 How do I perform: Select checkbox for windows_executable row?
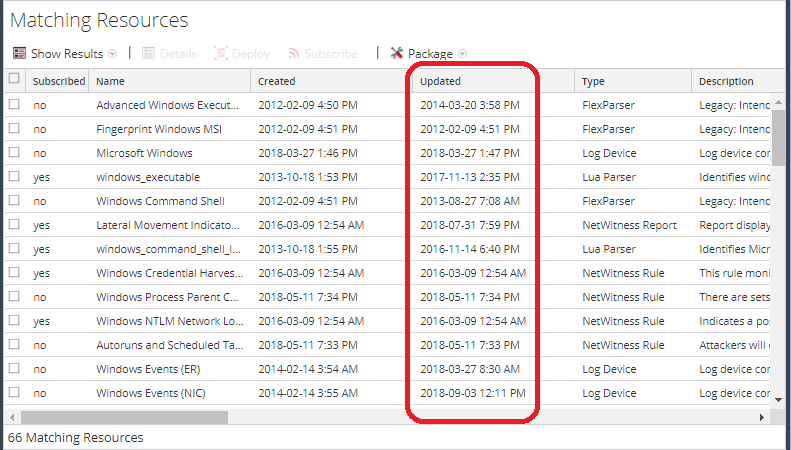[x=14, y=177]
